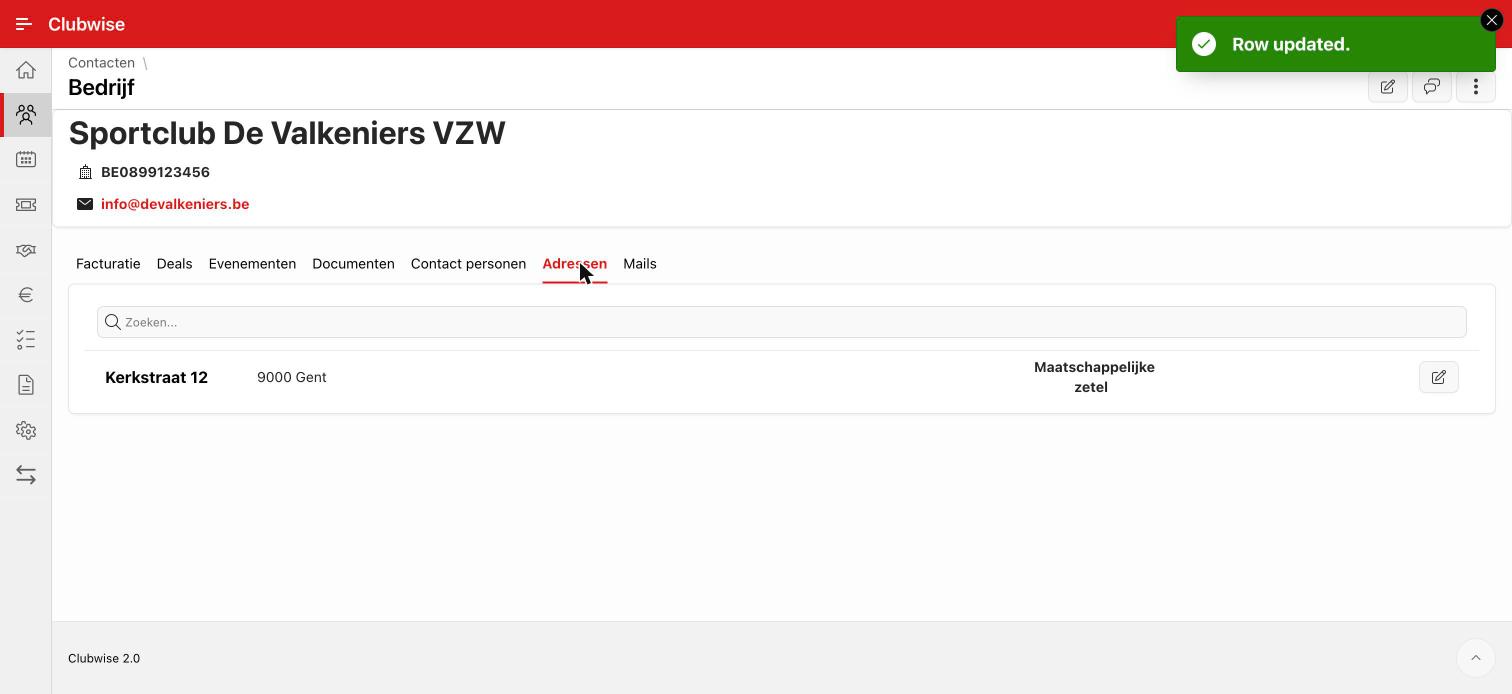Click the Clubwise logo title
Screen dimensions: 1512x694
coord(86,24)
